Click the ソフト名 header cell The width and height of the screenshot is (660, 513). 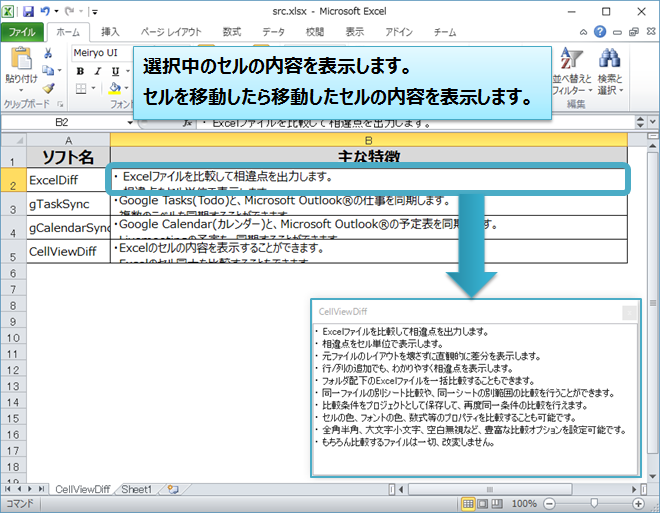click(68, 157)
